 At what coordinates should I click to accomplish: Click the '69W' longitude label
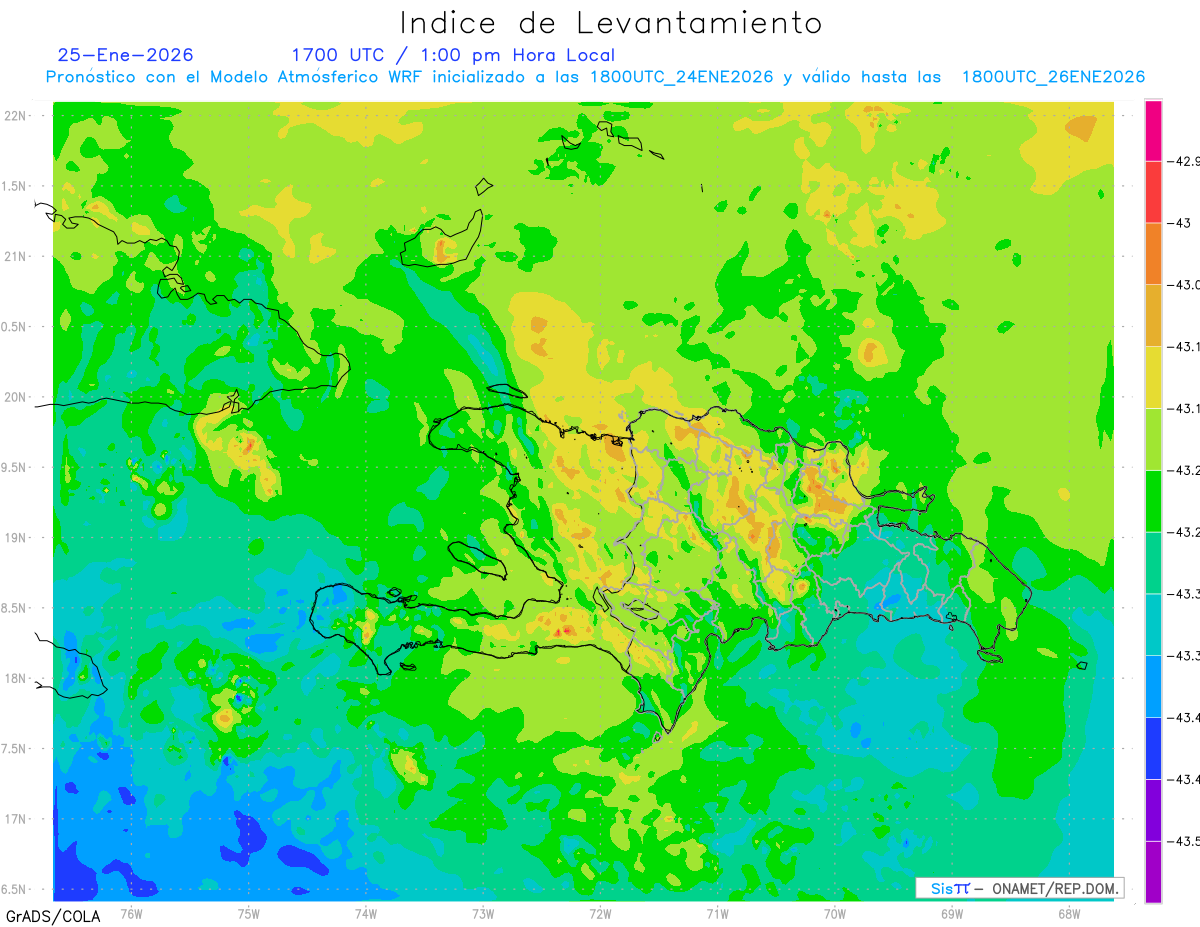point(952,913)
